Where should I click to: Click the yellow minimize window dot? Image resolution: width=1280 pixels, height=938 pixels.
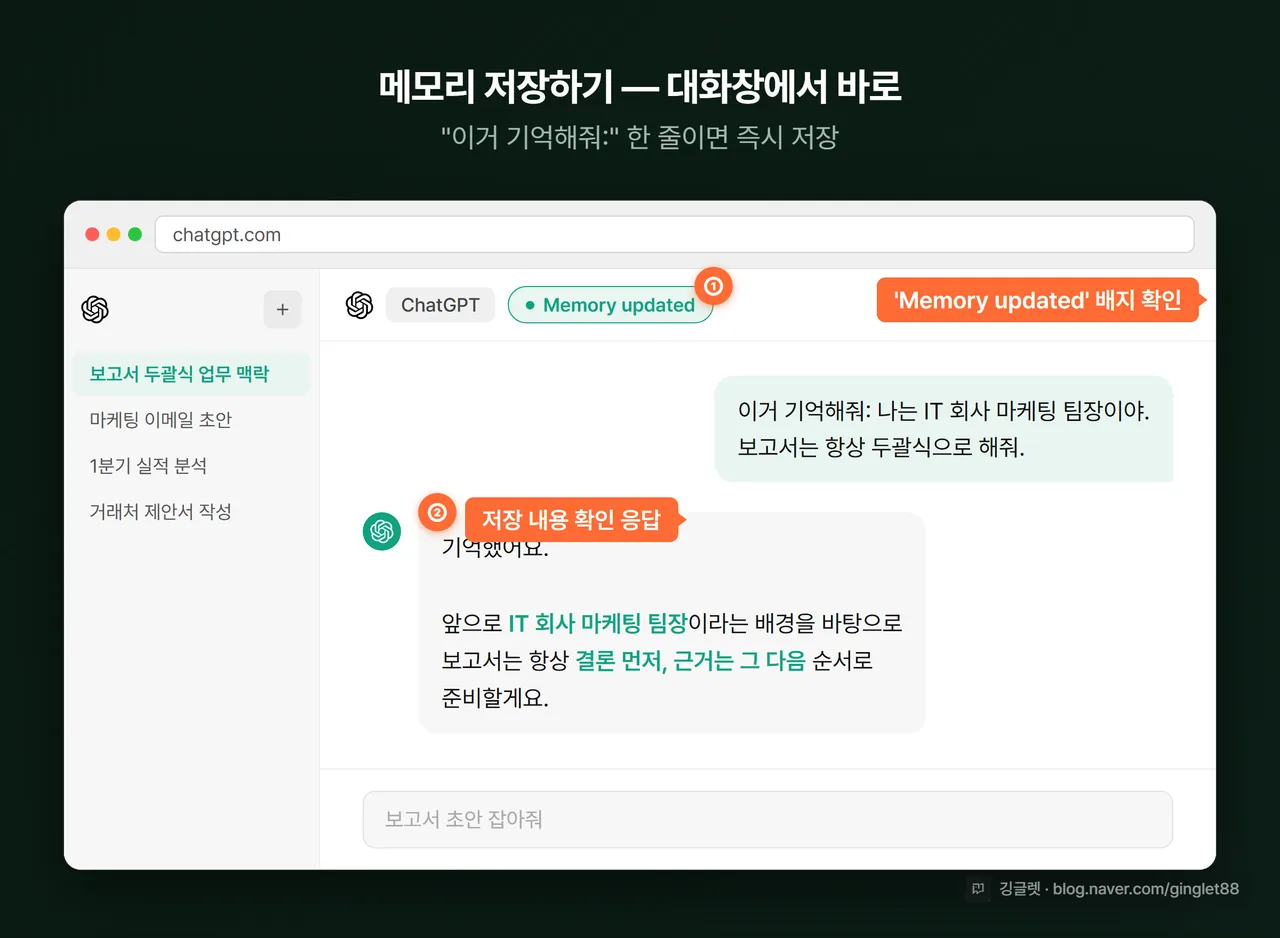(113, 235)
